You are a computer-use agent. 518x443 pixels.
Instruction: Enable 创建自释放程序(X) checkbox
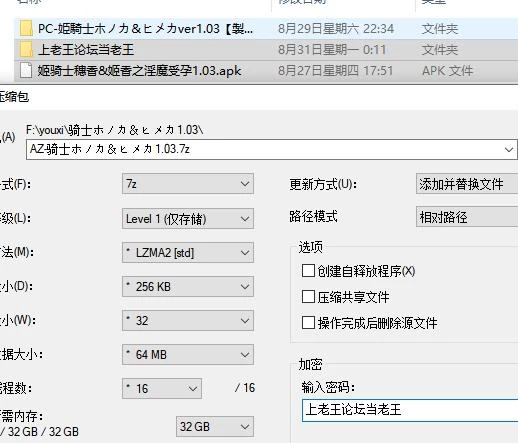pyautogui.click(x=308, y=271)
